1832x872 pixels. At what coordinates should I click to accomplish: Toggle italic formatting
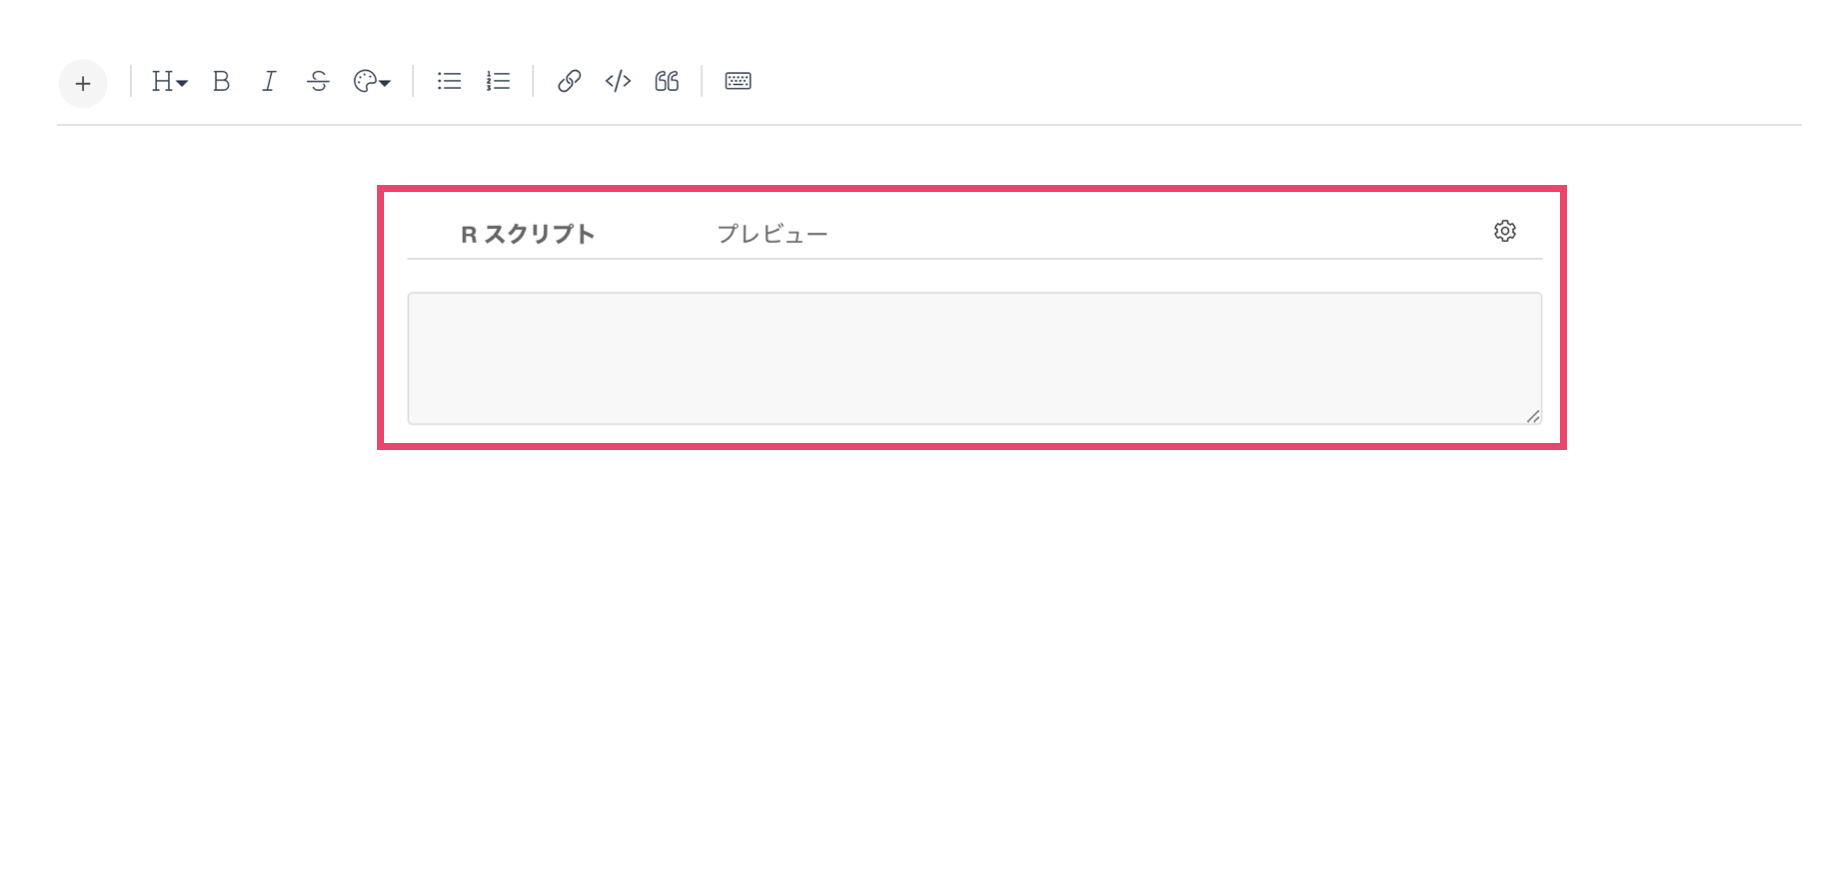pos(269,81)
